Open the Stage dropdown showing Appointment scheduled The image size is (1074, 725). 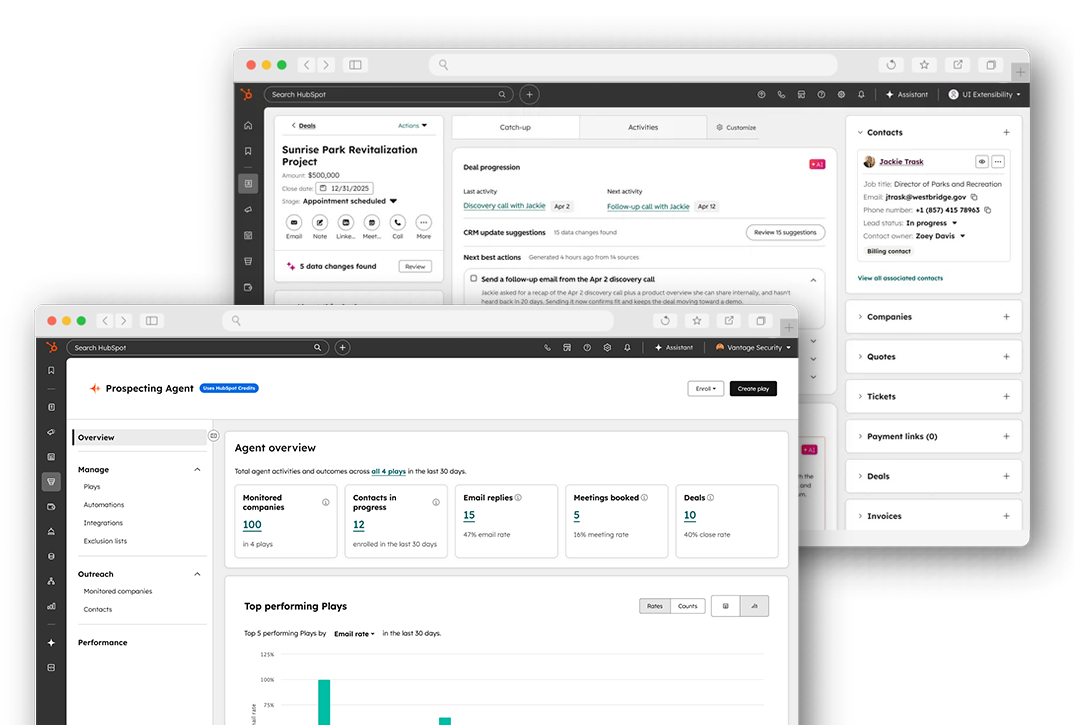[349, 201]
